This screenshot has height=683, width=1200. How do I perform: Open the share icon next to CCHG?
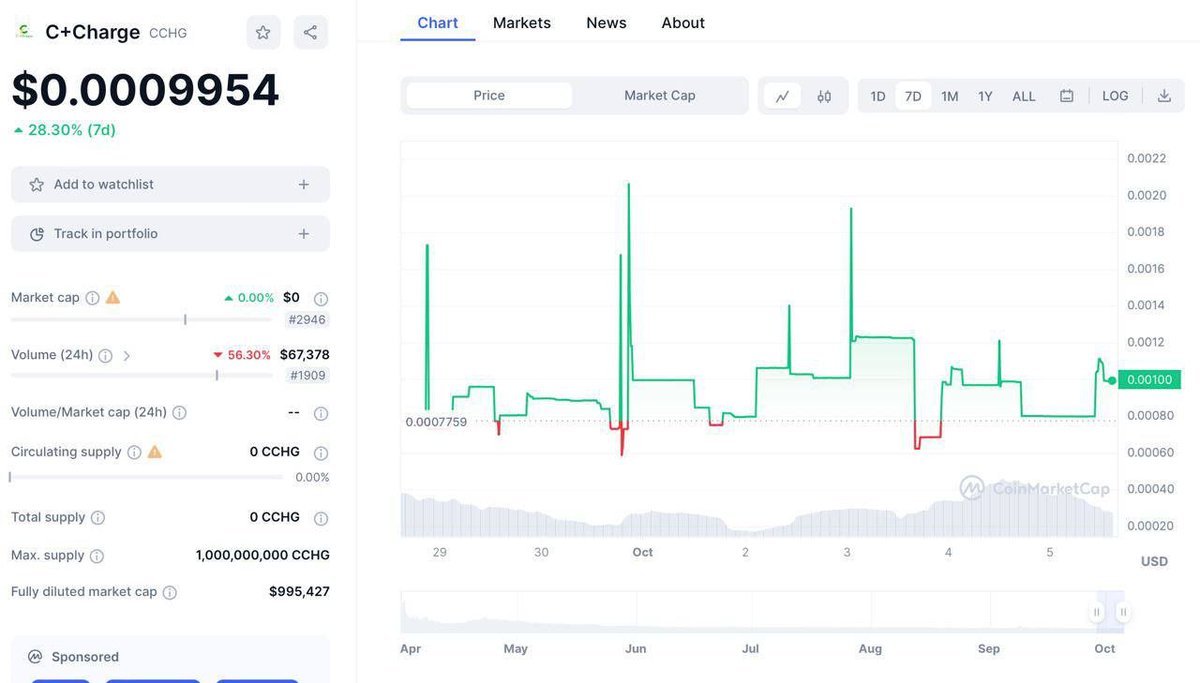pyautogui.click(x=310, y=32)
